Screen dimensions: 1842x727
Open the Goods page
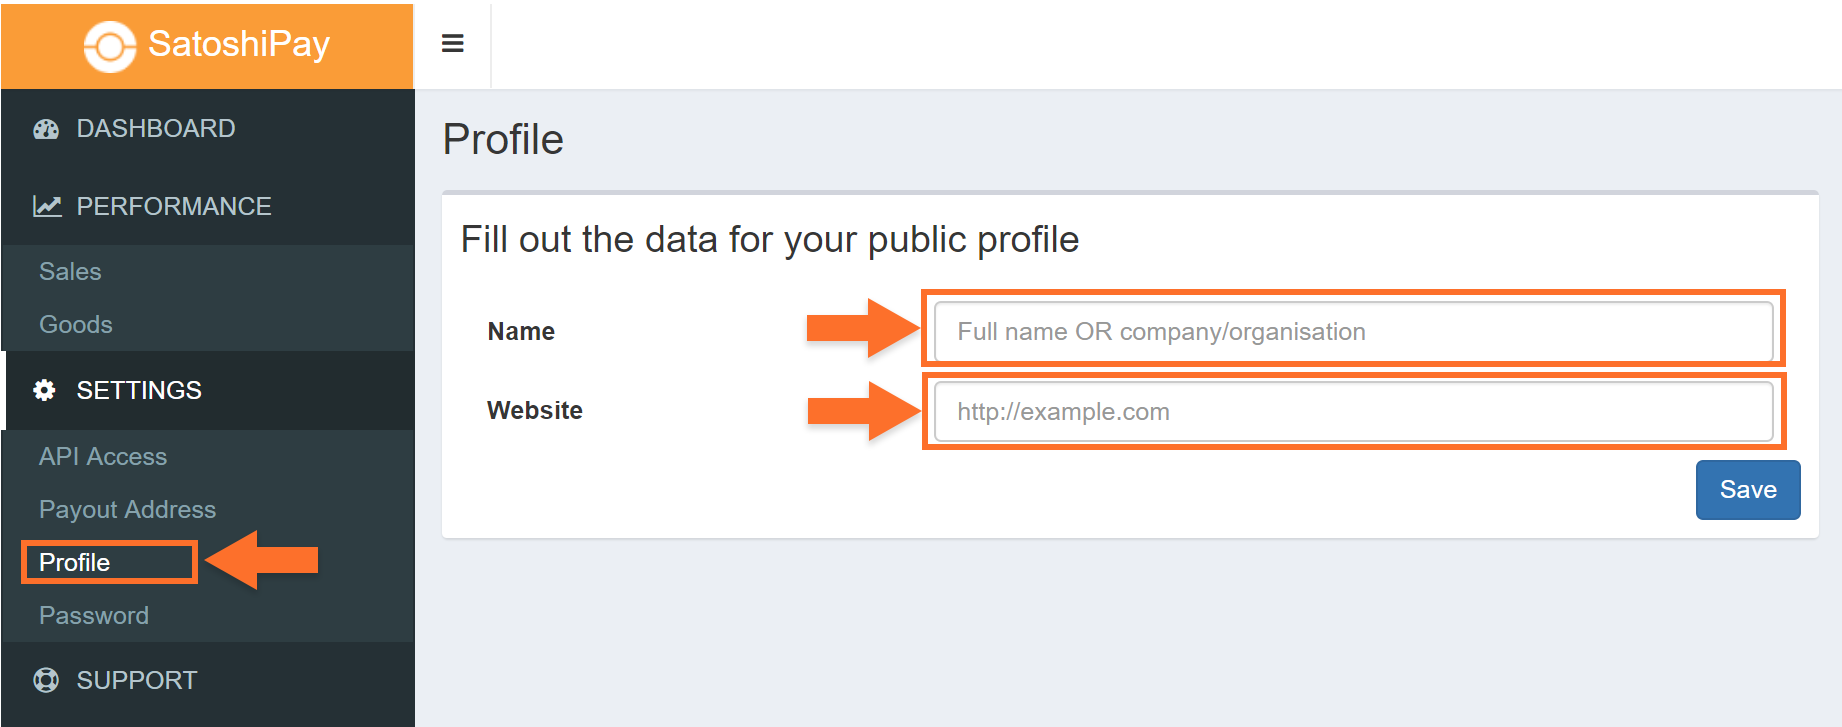click(x=76, y=324)
